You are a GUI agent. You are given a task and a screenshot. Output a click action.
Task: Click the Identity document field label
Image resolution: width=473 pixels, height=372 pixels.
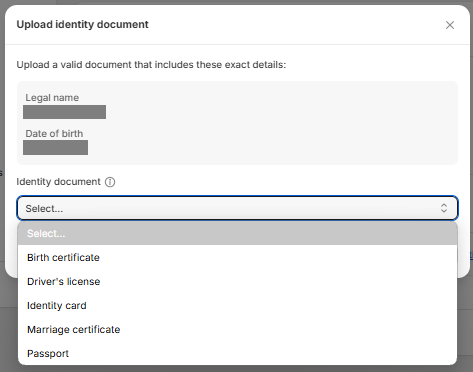click(x=58, y=182)
